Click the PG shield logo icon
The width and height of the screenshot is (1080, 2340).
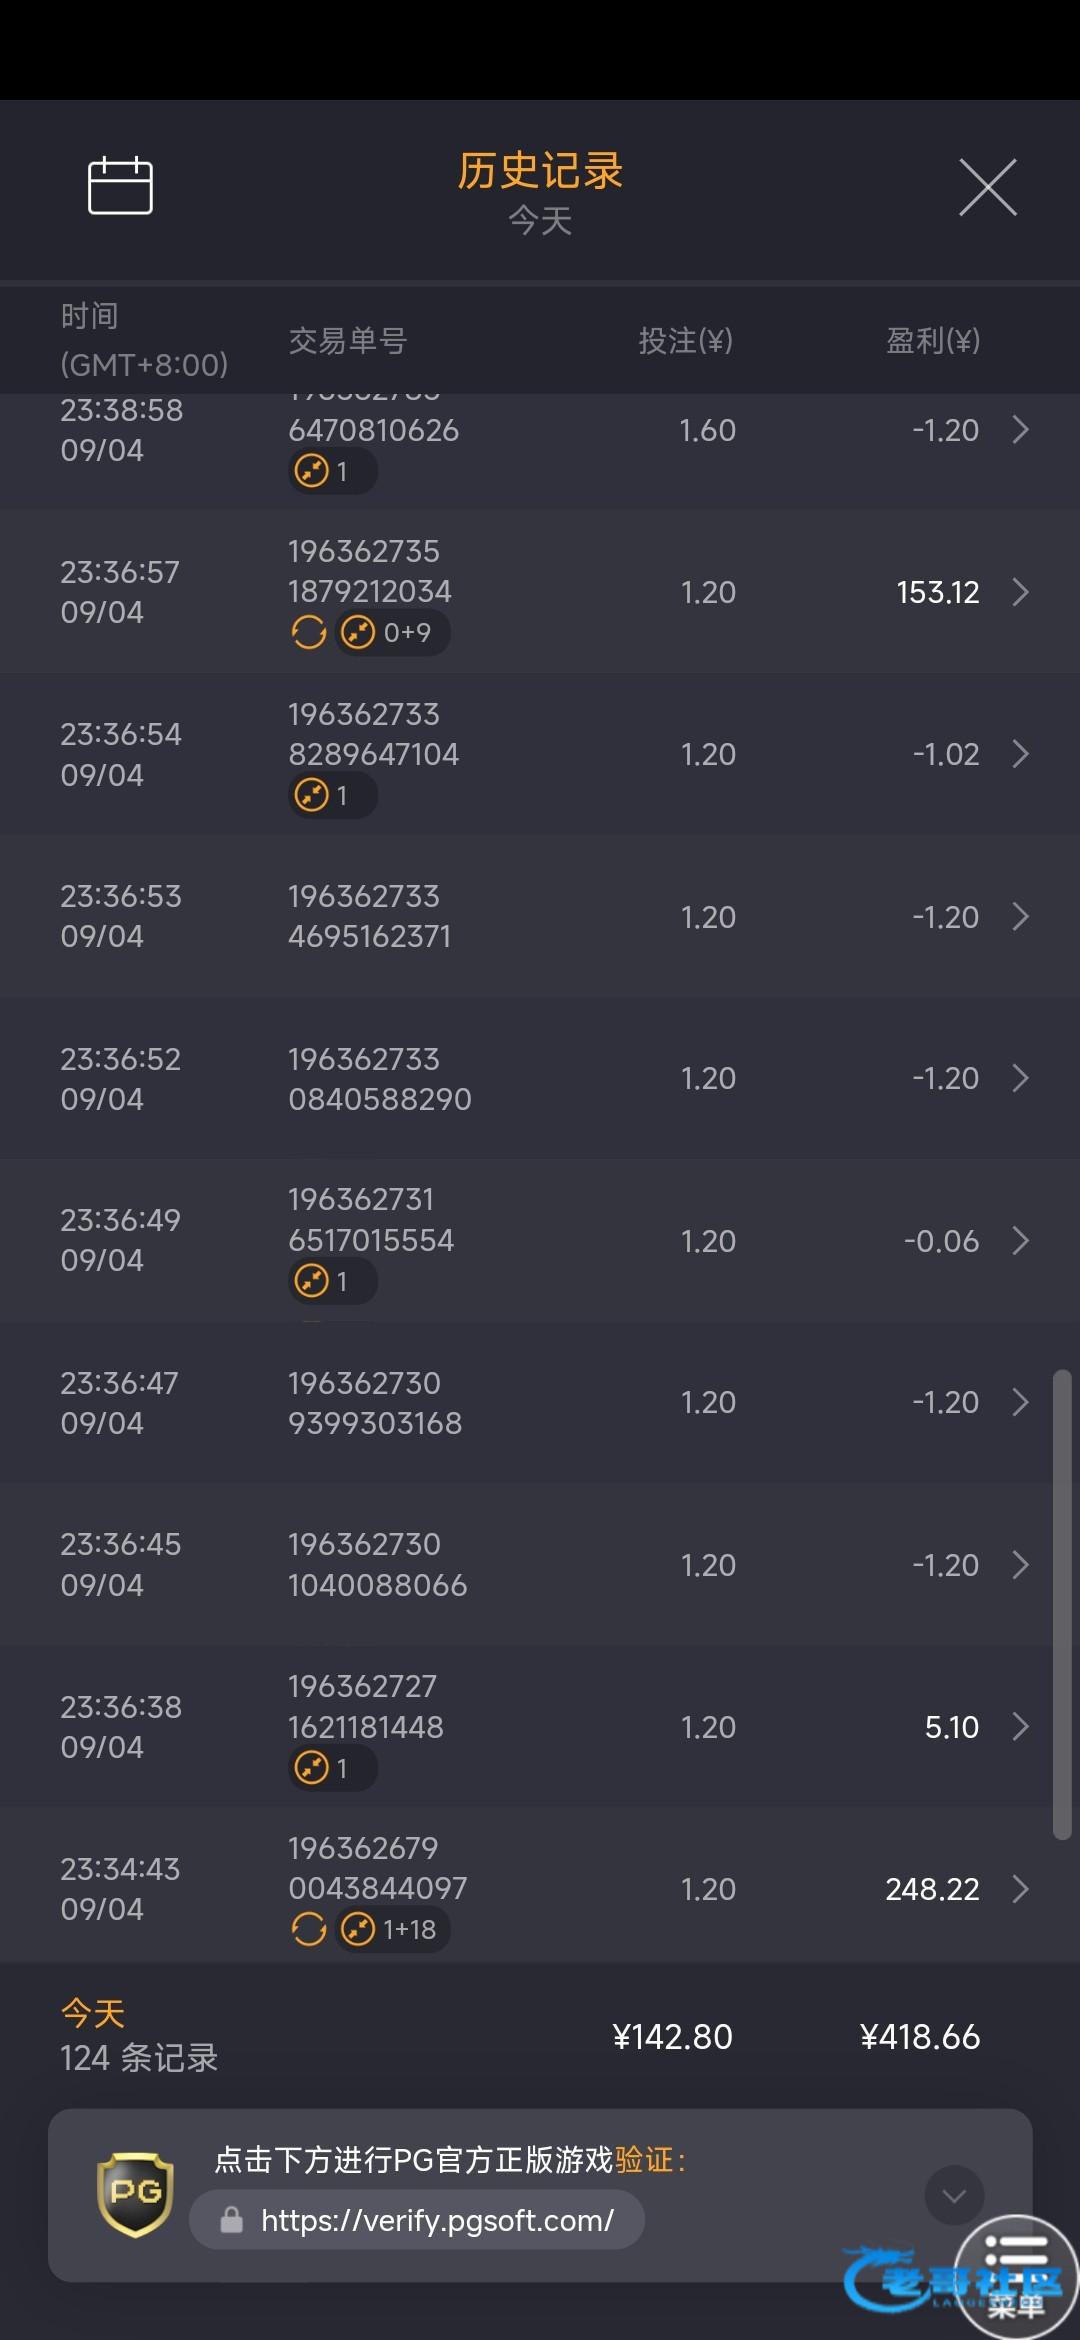coord(135,2194)
